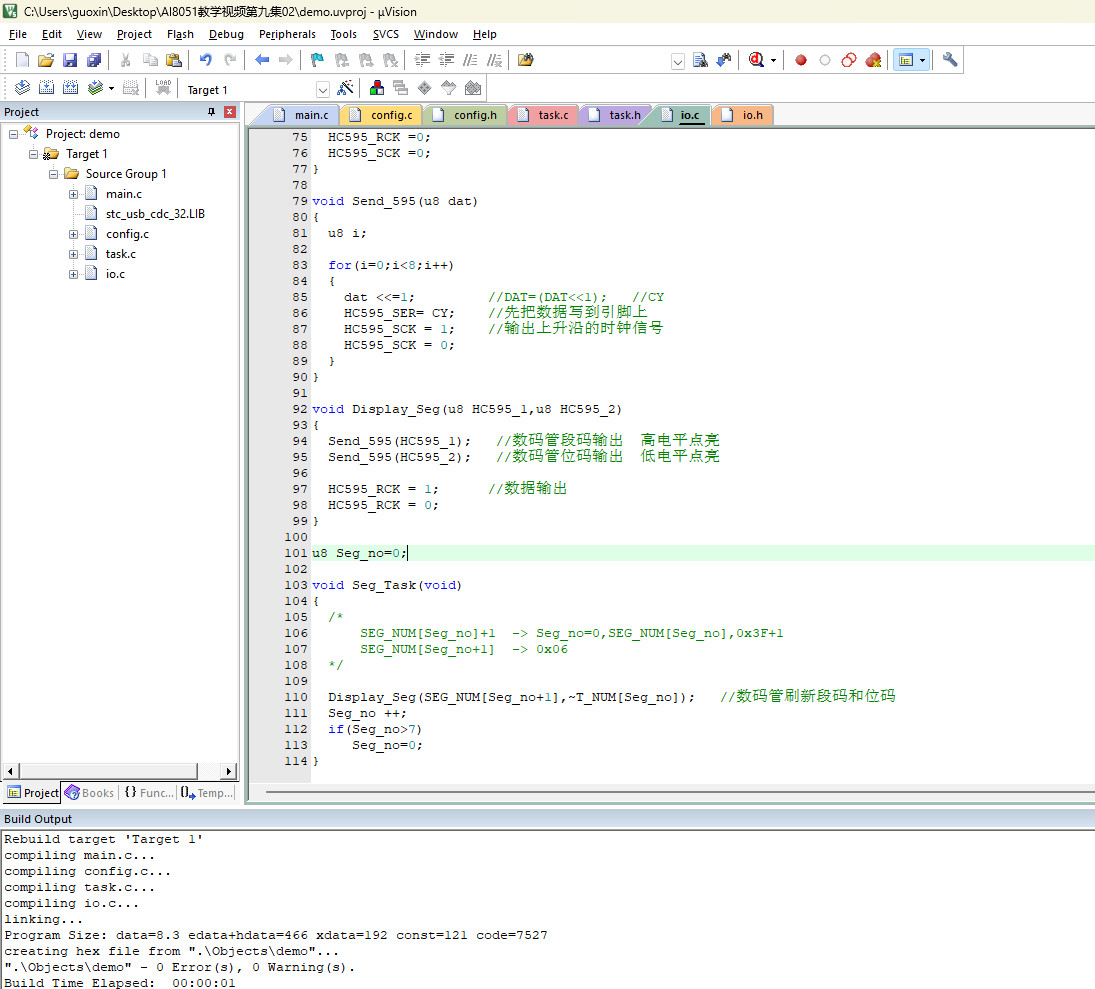Build target toolbar icon
Image resolution: width=1095 pixels, height=989 pixels.
pos(47,88)
